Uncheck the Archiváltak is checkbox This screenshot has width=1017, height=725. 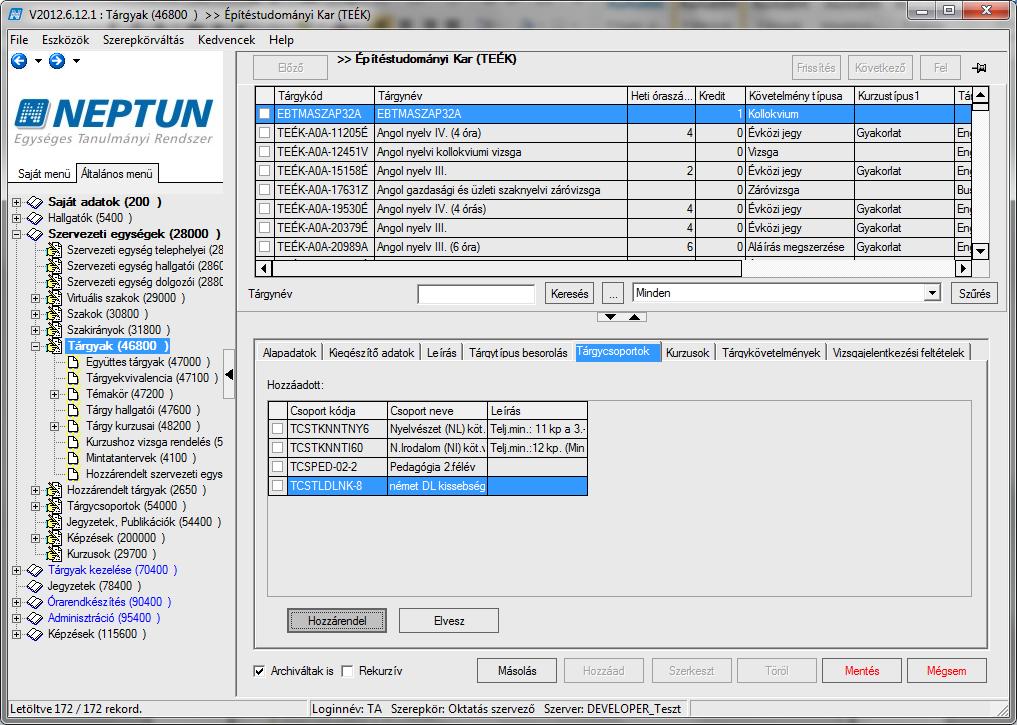(259, 671)
